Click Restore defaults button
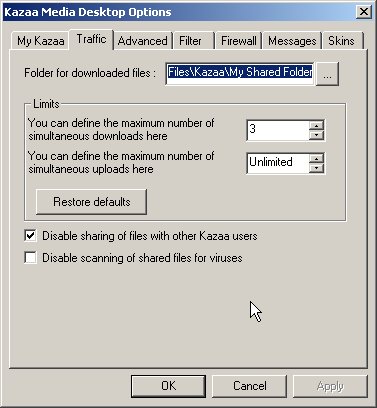 (91, 202)
